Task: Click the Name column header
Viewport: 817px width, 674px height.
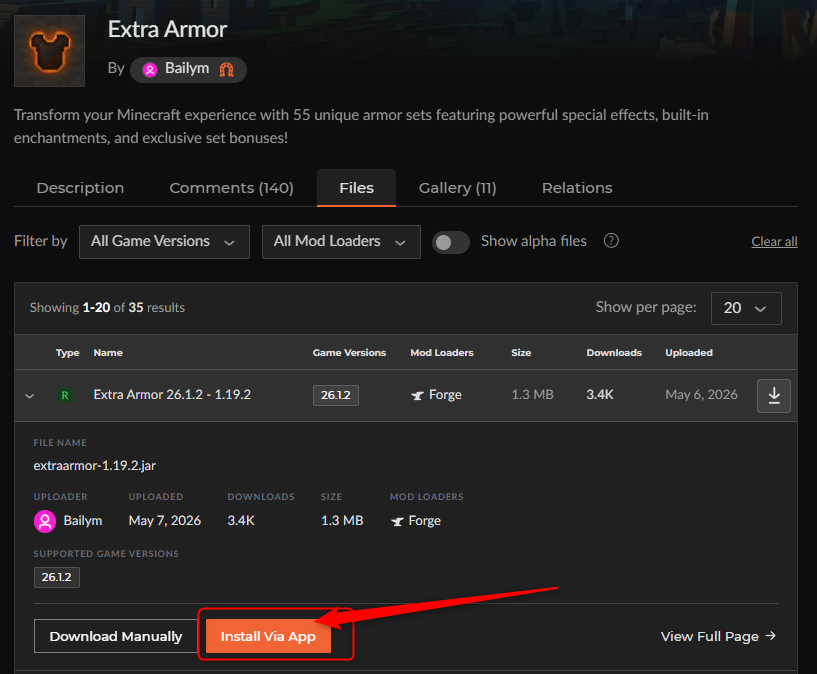Action: 108,353
